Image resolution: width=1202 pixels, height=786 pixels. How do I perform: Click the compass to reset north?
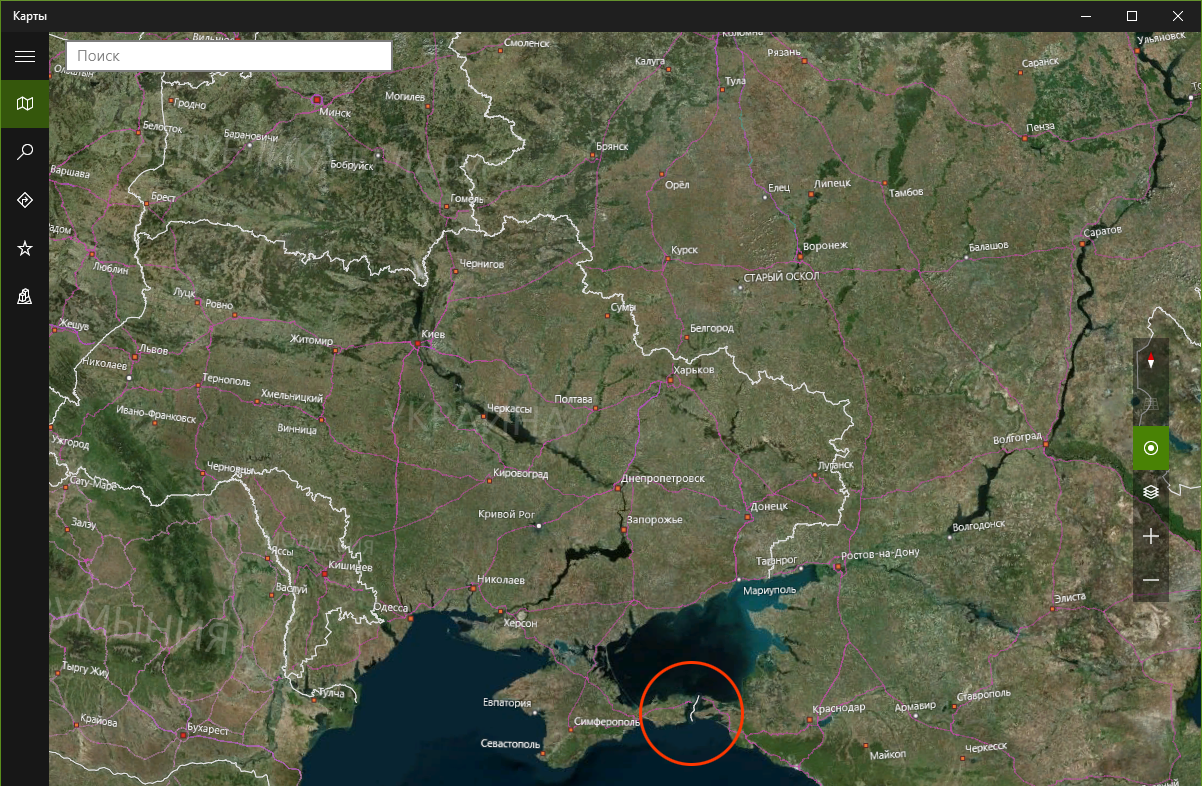(x=1150, y=360)
